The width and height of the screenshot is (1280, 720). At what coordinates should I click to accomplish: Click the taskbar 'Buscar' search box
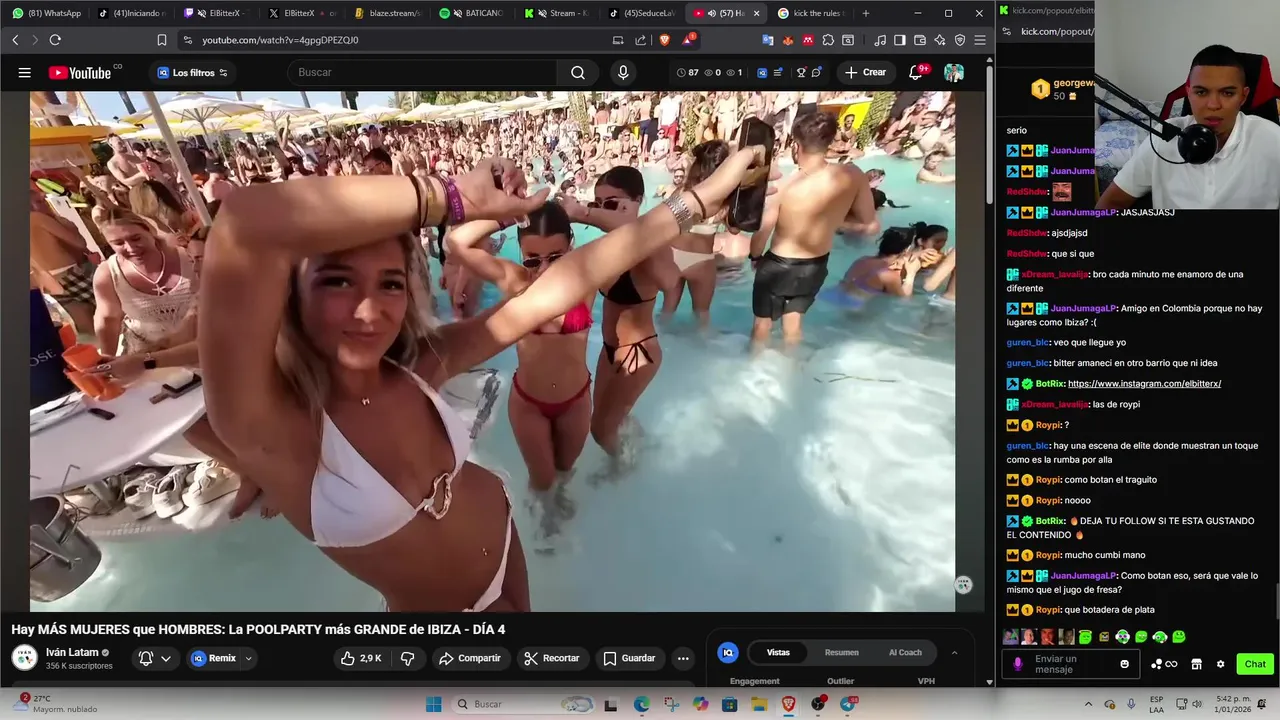pyautogui.click(x=523, y=704)
